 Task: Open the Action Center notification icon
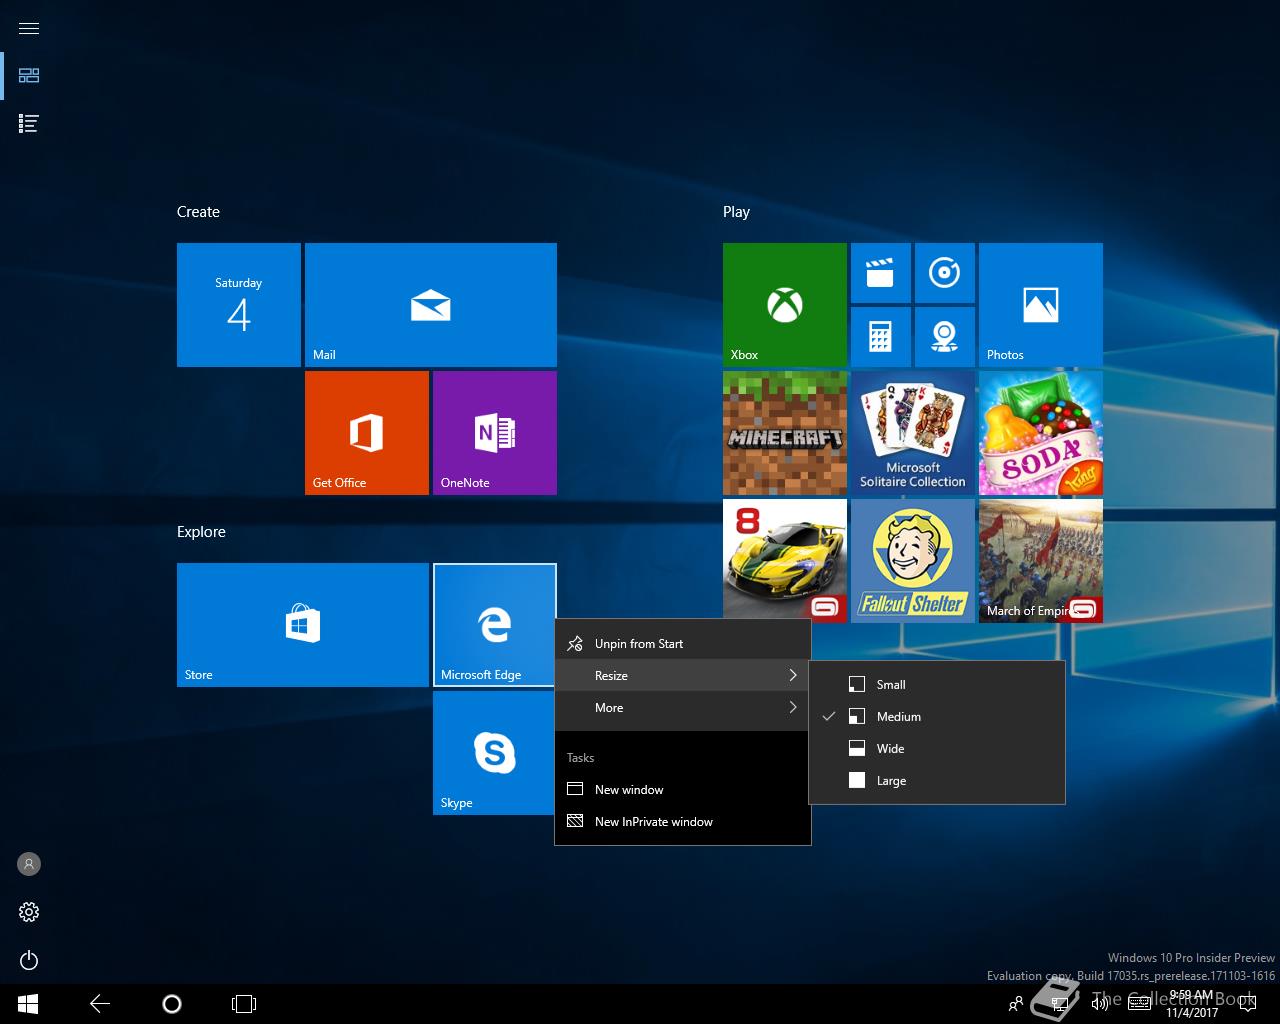tap(1246, 1004)
